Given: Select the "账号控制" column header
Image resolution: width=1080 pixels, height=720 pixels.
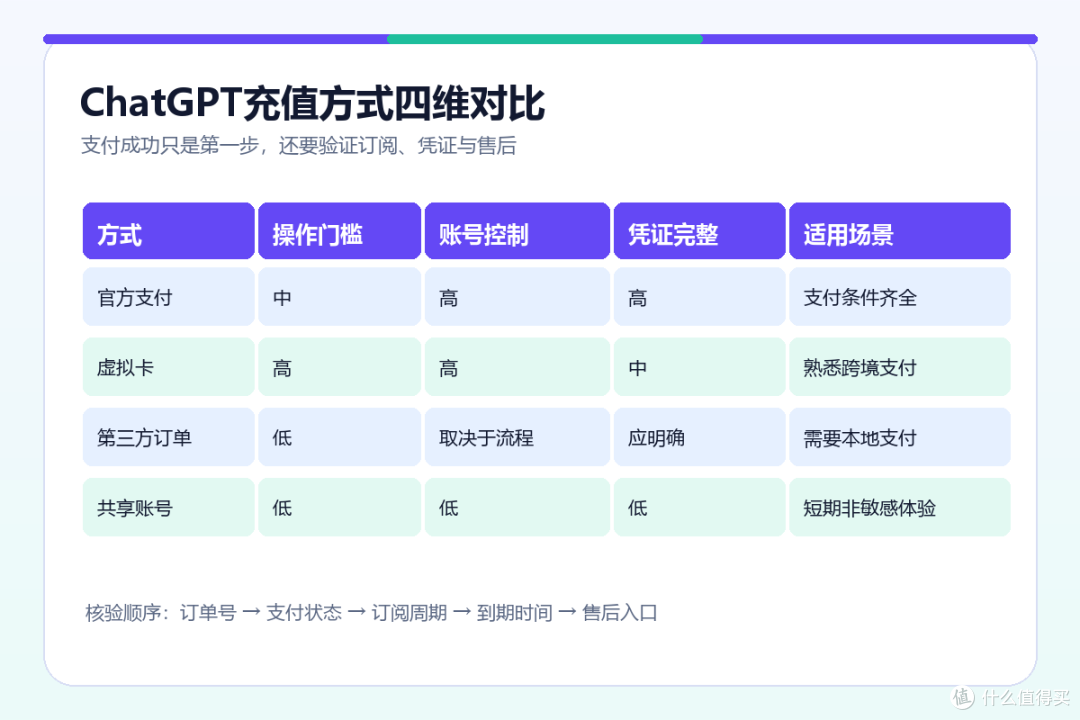Looking at the screenshot, I should (517, 231).
